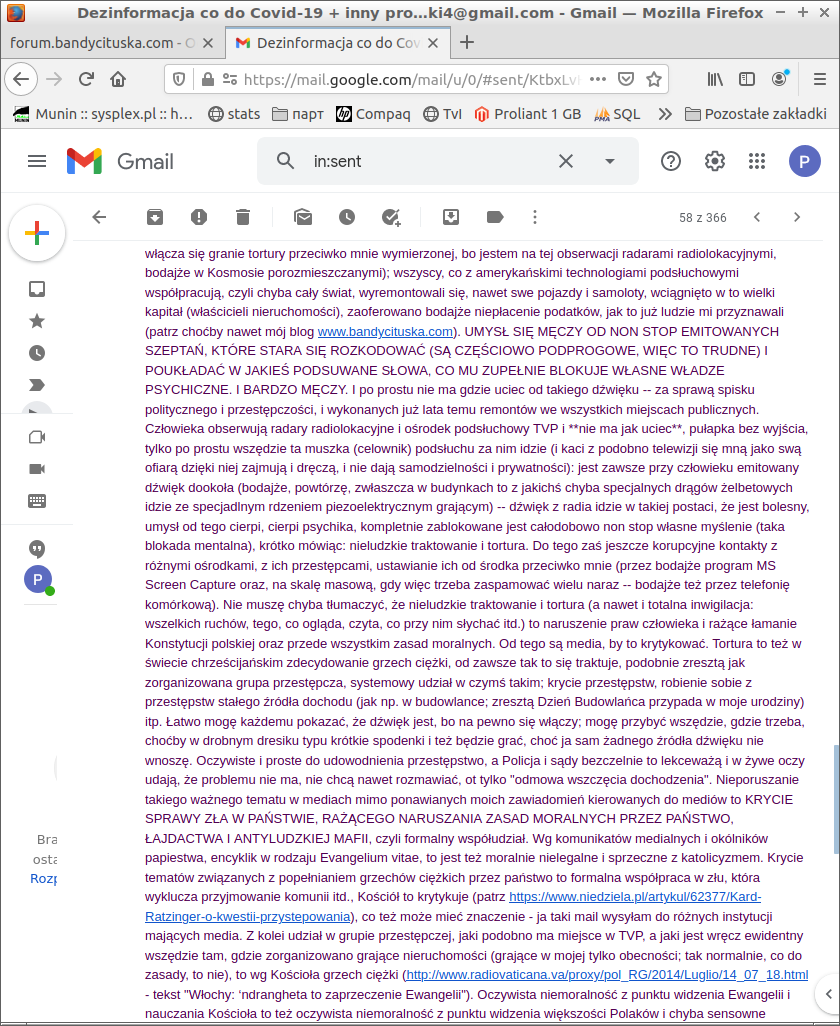Open Gmail Help
Screen dimensions: 840x1026
(x=671, y=161)
